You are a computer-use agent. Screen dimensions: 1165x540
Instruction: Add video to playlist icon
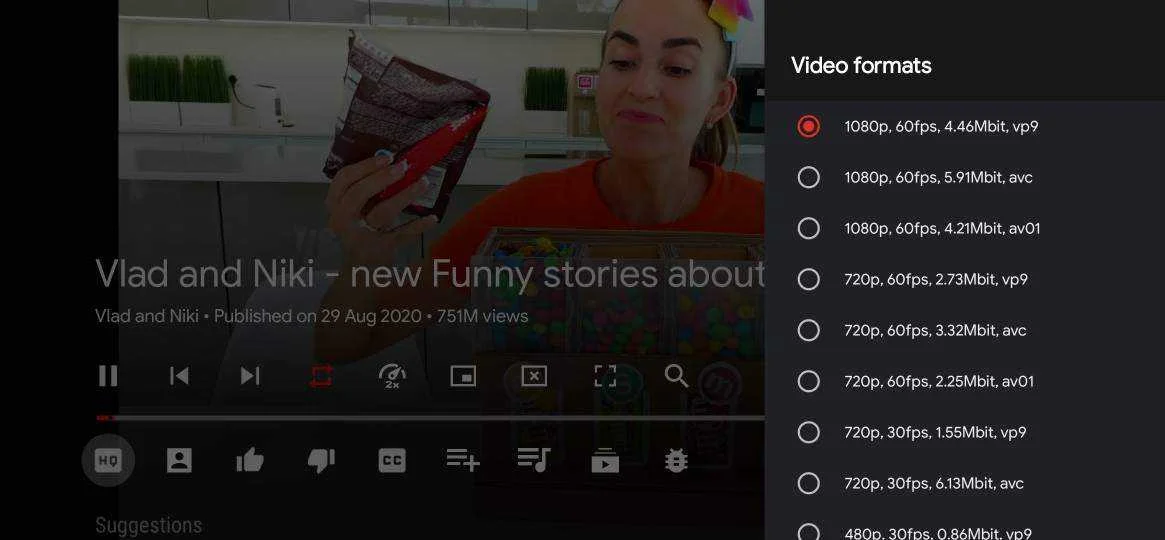[463, 461]
